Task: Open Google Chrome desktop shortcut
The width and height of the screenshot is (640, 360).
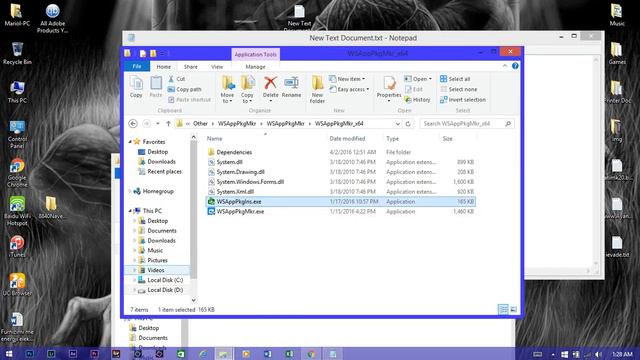Action: pos(17,173)
